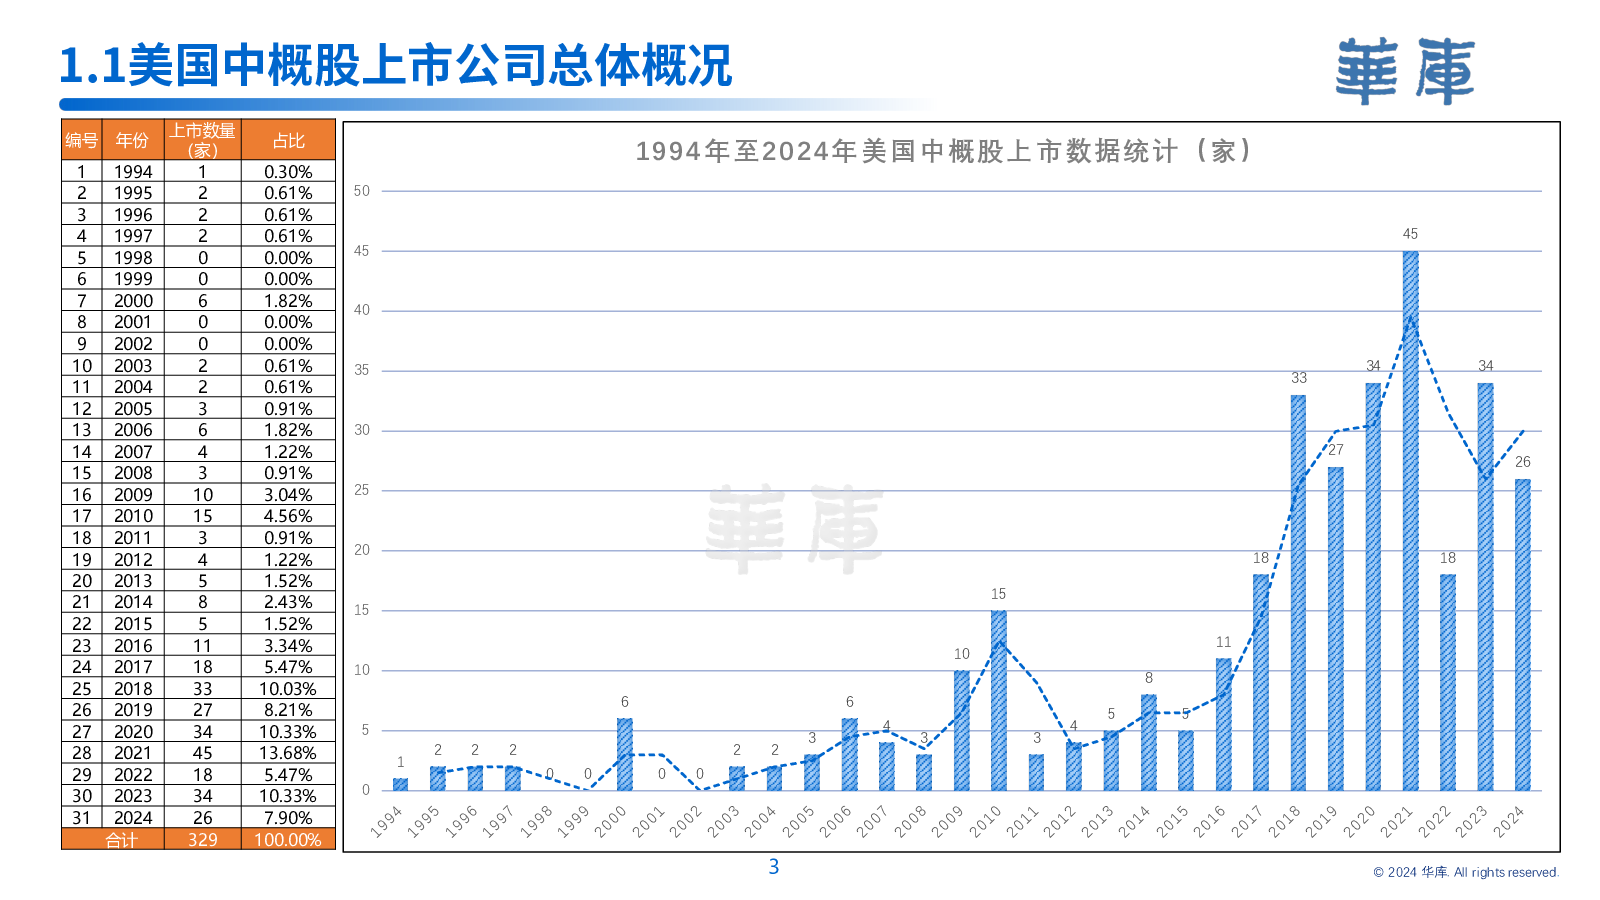Click the 编号 table header cell
The height and width of the screenshot is (900, 1600).
tap(81, 141)
